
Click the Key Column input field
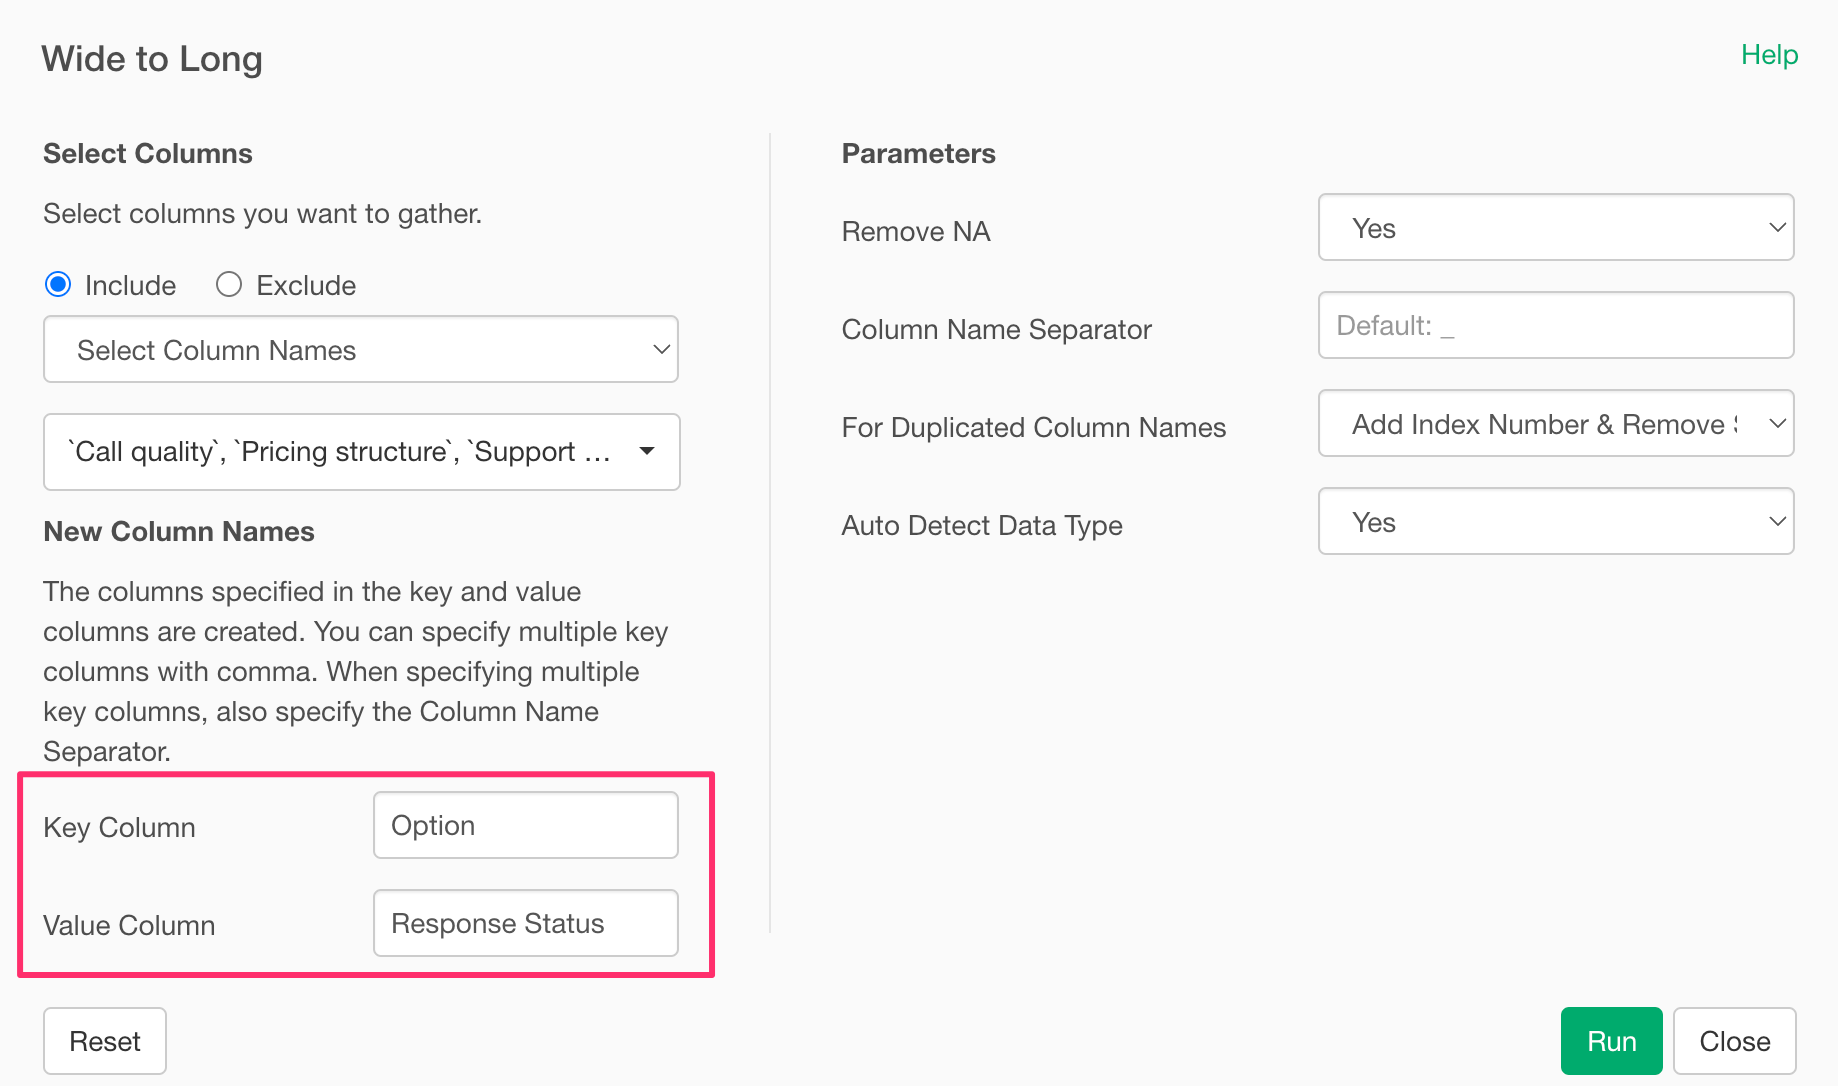tap(525, 826)
